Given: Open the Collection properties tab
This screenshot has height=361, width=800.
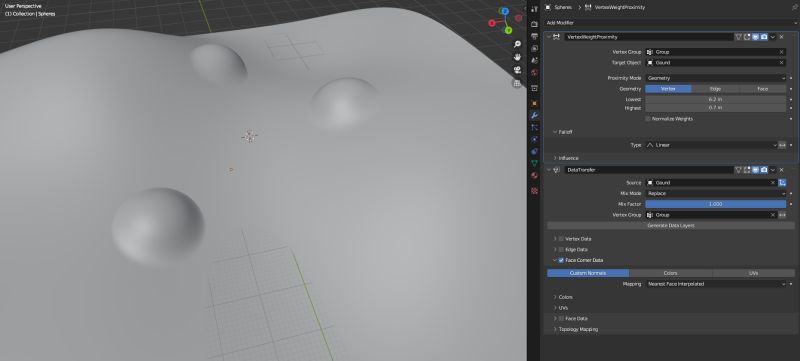Looking at the screenshot, I should [534, 88].
